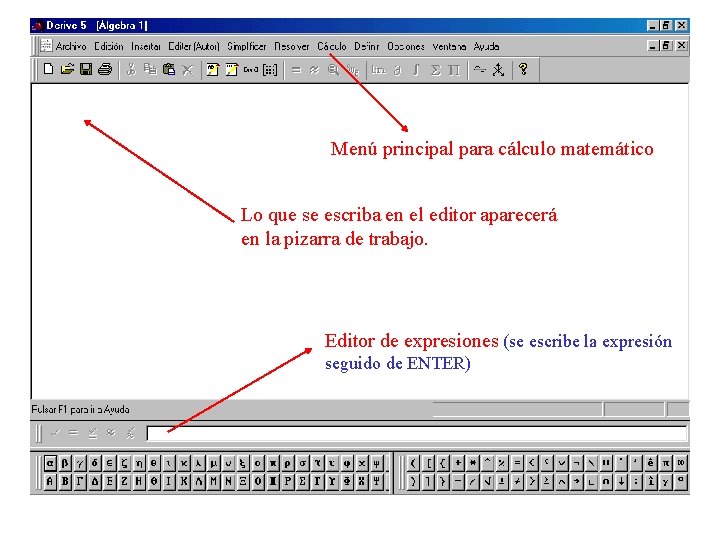Click the Help question mark icon
Screen dimensions: 720x540
click(523, 69)
